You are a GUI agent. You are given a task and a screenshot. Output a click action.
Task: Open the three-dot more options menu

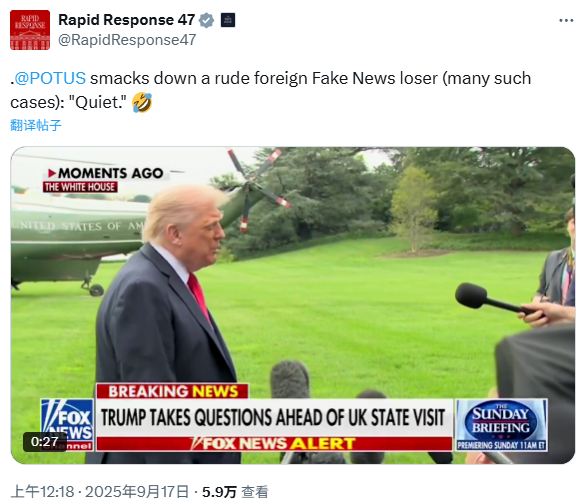pos(566,20)
